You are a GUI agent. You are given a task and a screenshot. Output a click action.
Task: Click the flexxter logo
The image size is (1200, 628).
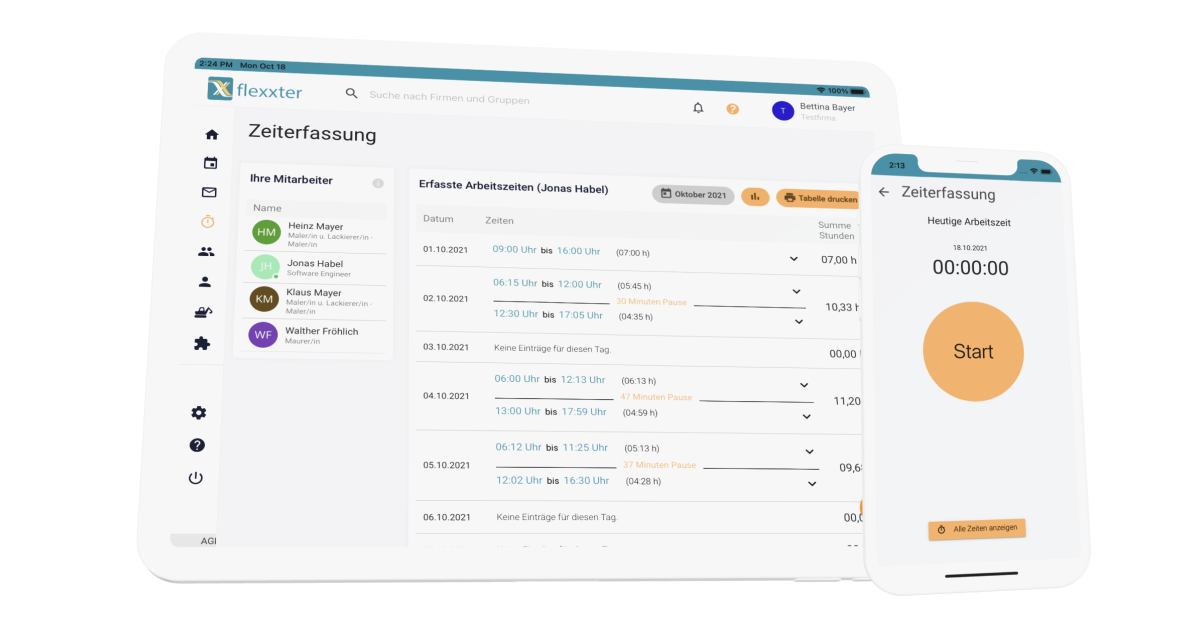coord(255,90)
